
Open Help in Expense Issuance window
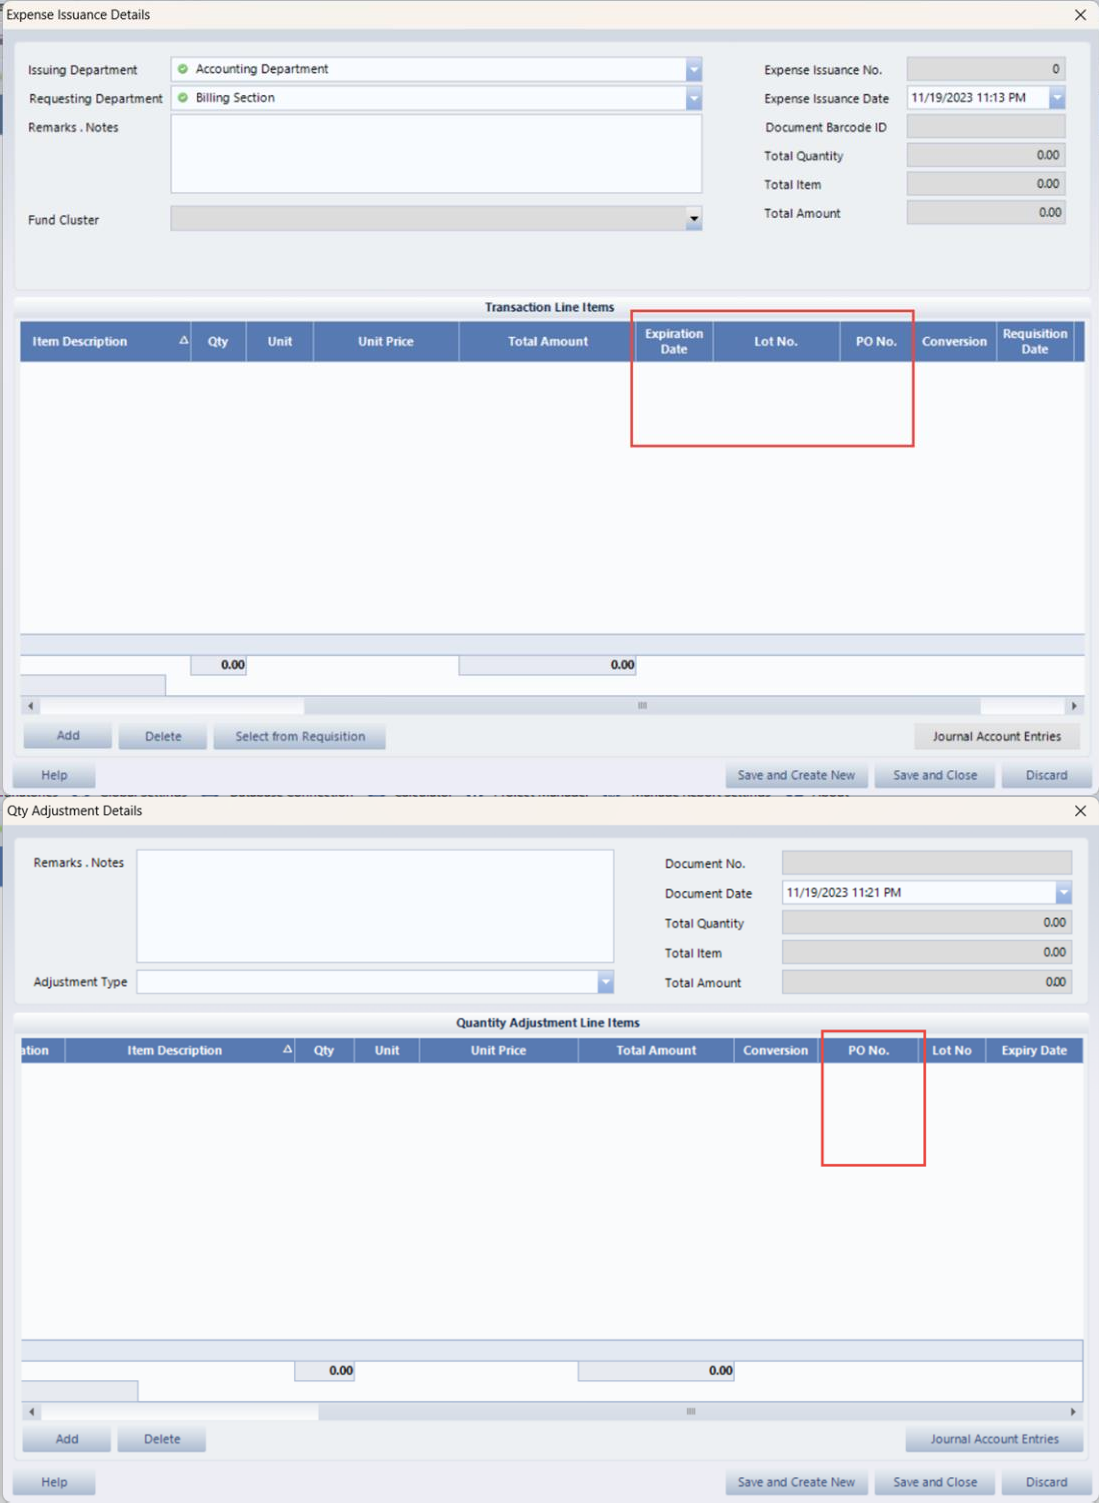(x=54, y=775)
